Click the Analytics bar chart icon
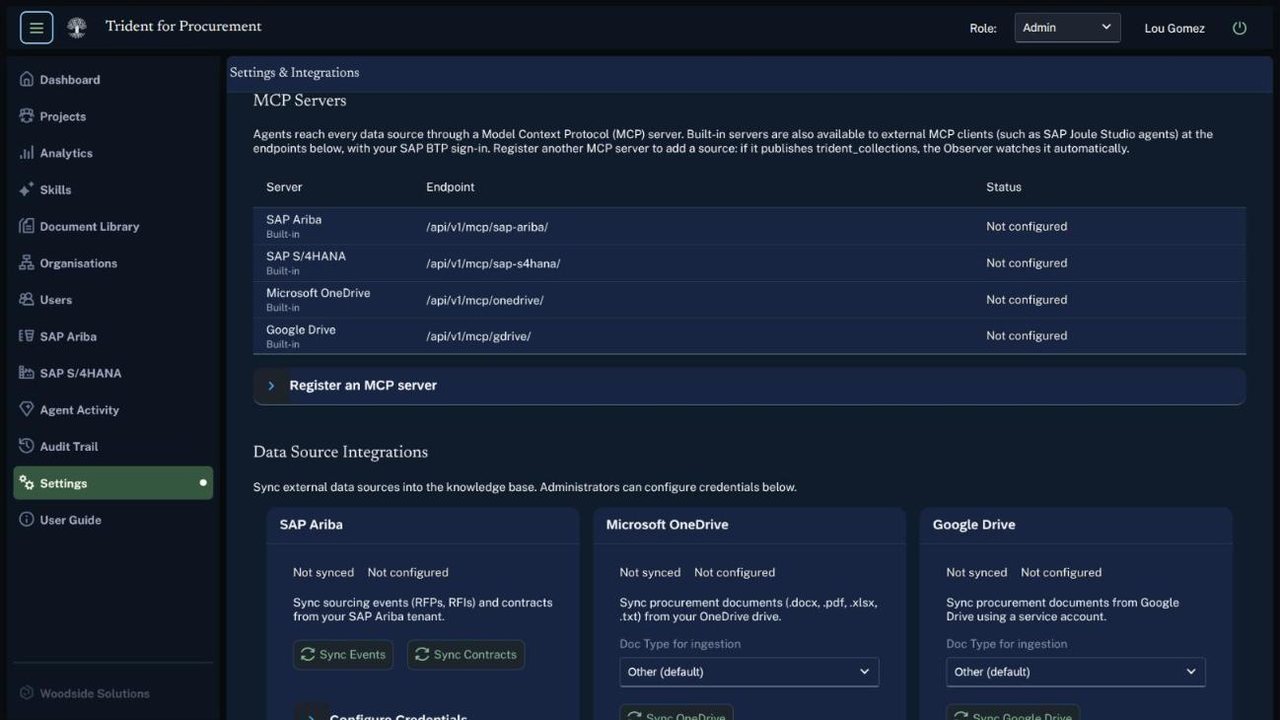Screen dimensions: 1280x720 point(27,153)
